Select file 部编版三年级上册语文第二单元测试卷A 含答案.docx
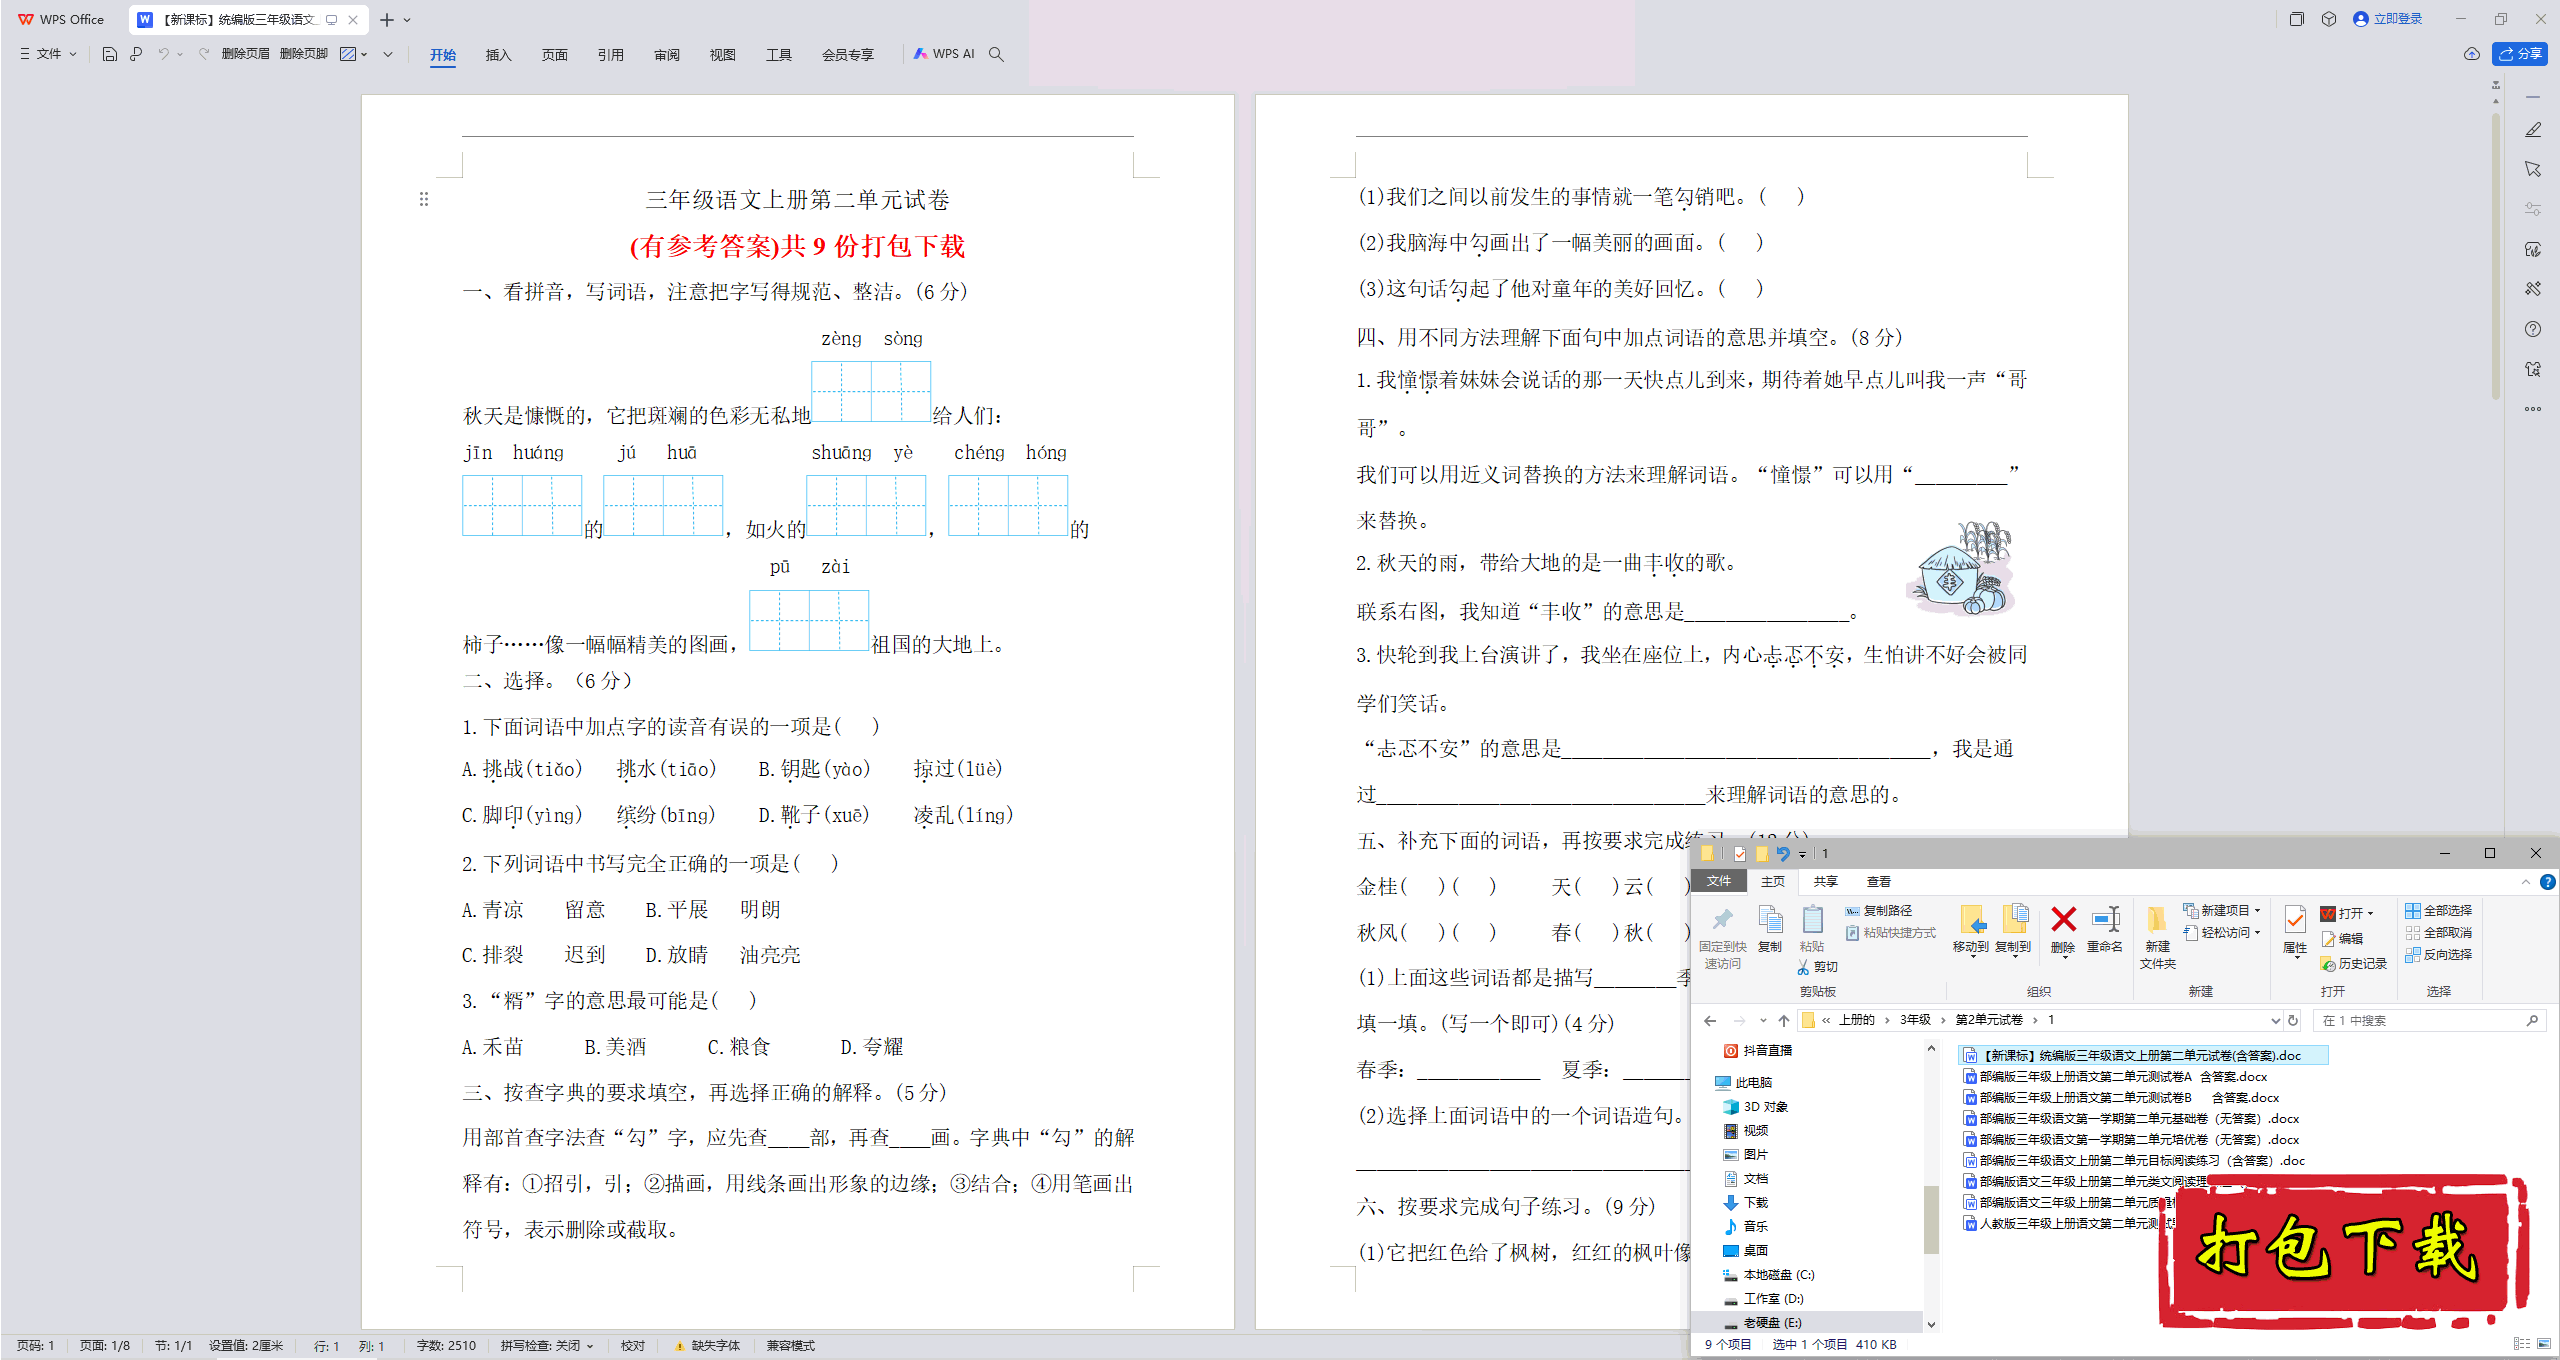This screenshot has height=1360, width=2560. tap(2114, 1077)
